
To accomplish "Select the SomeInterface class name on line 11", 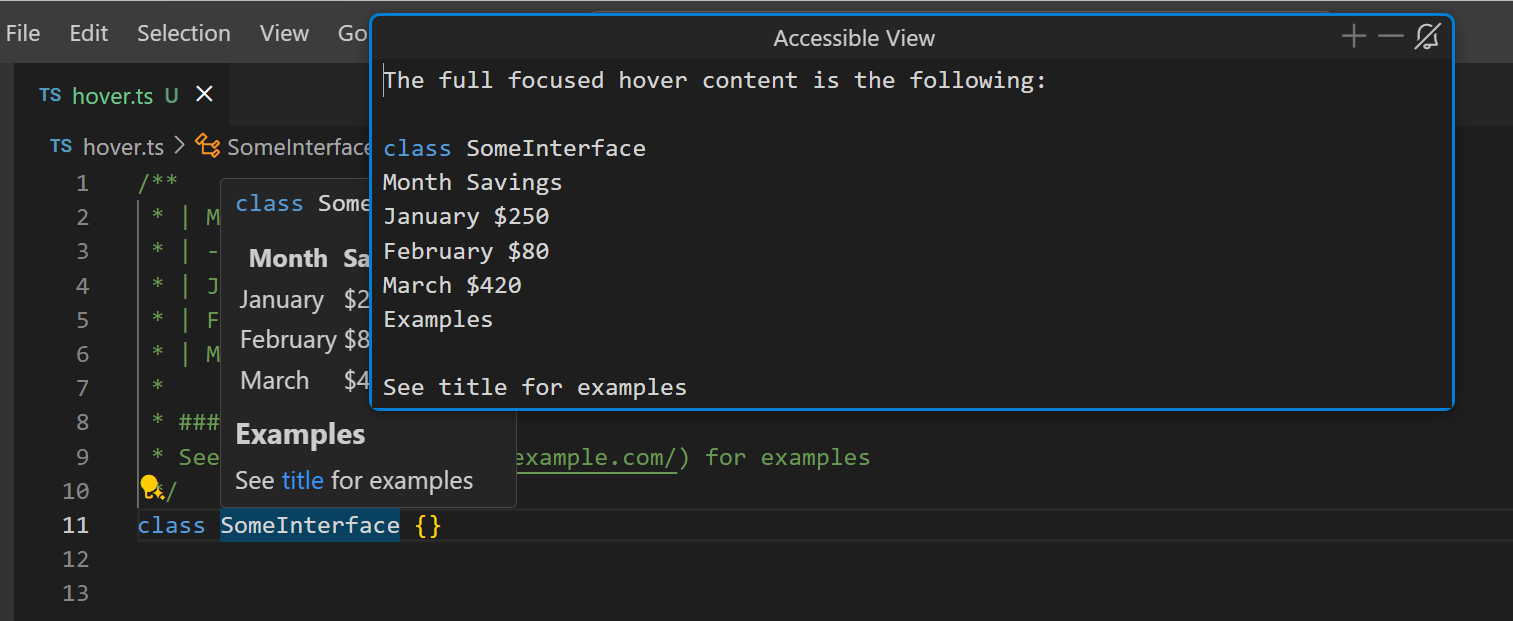I will (309, 525).
